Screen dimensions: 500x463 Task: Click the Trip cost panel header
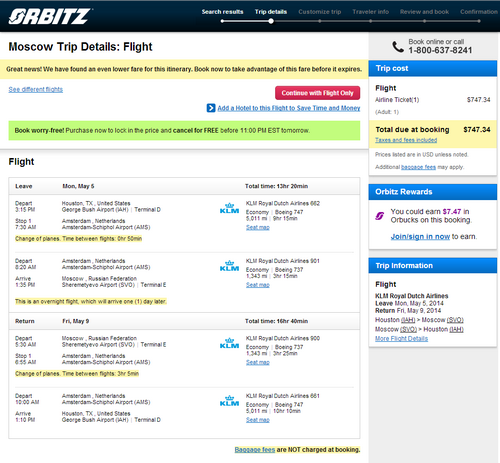point(433,68)
